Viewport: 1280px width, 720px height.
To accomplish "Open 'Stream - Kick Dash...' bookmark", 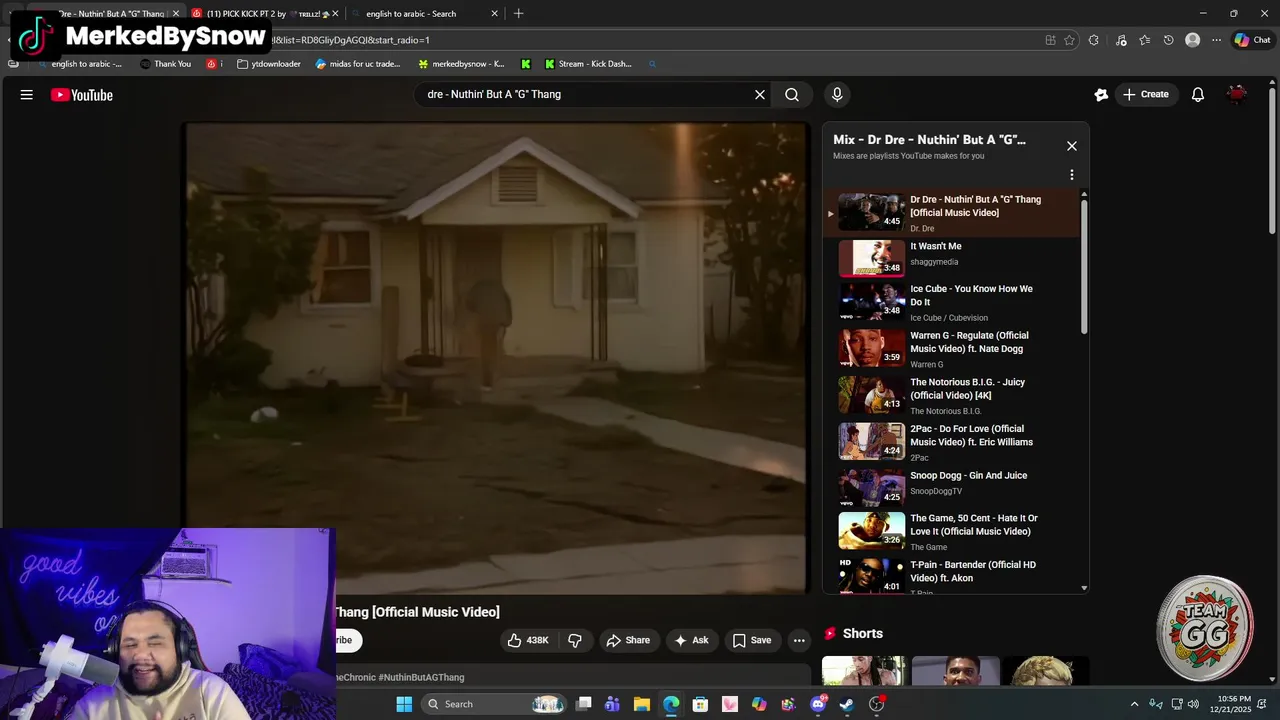I will pos(588,64).
